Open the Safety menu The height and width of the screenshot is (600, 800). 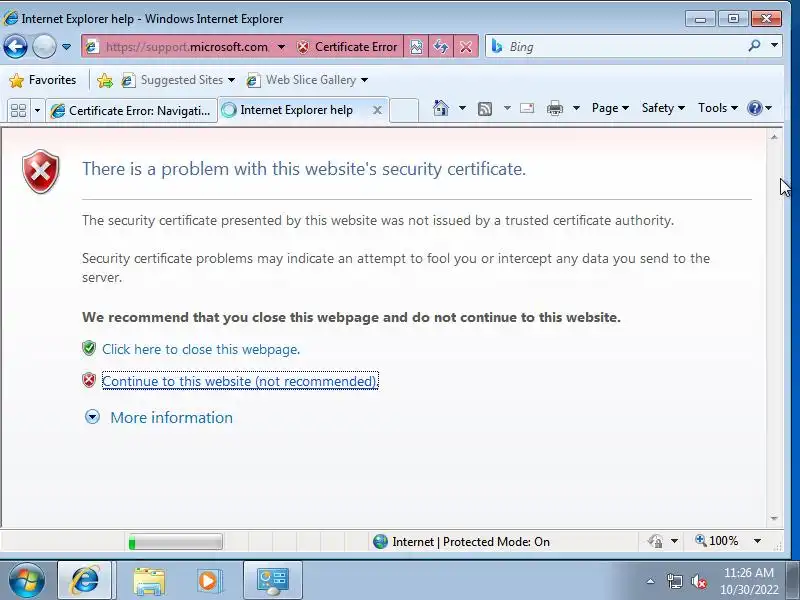pyautogui.click(x=663, y=108)
